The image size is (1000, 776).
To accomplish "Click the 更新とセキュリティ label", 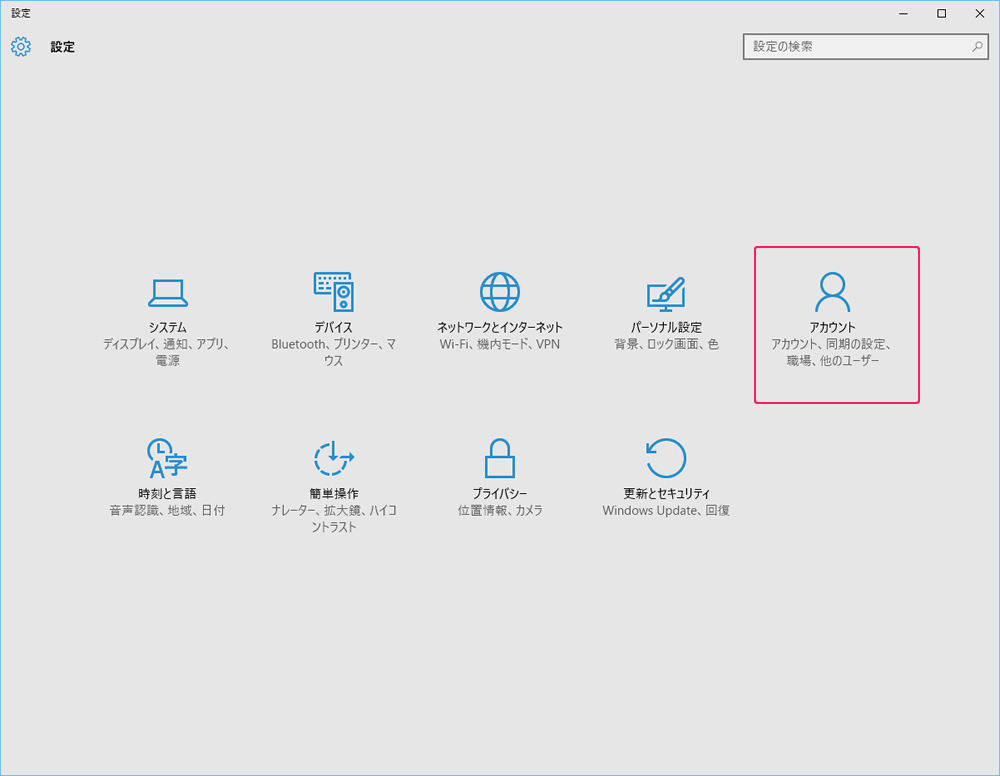I will (666, 494).
